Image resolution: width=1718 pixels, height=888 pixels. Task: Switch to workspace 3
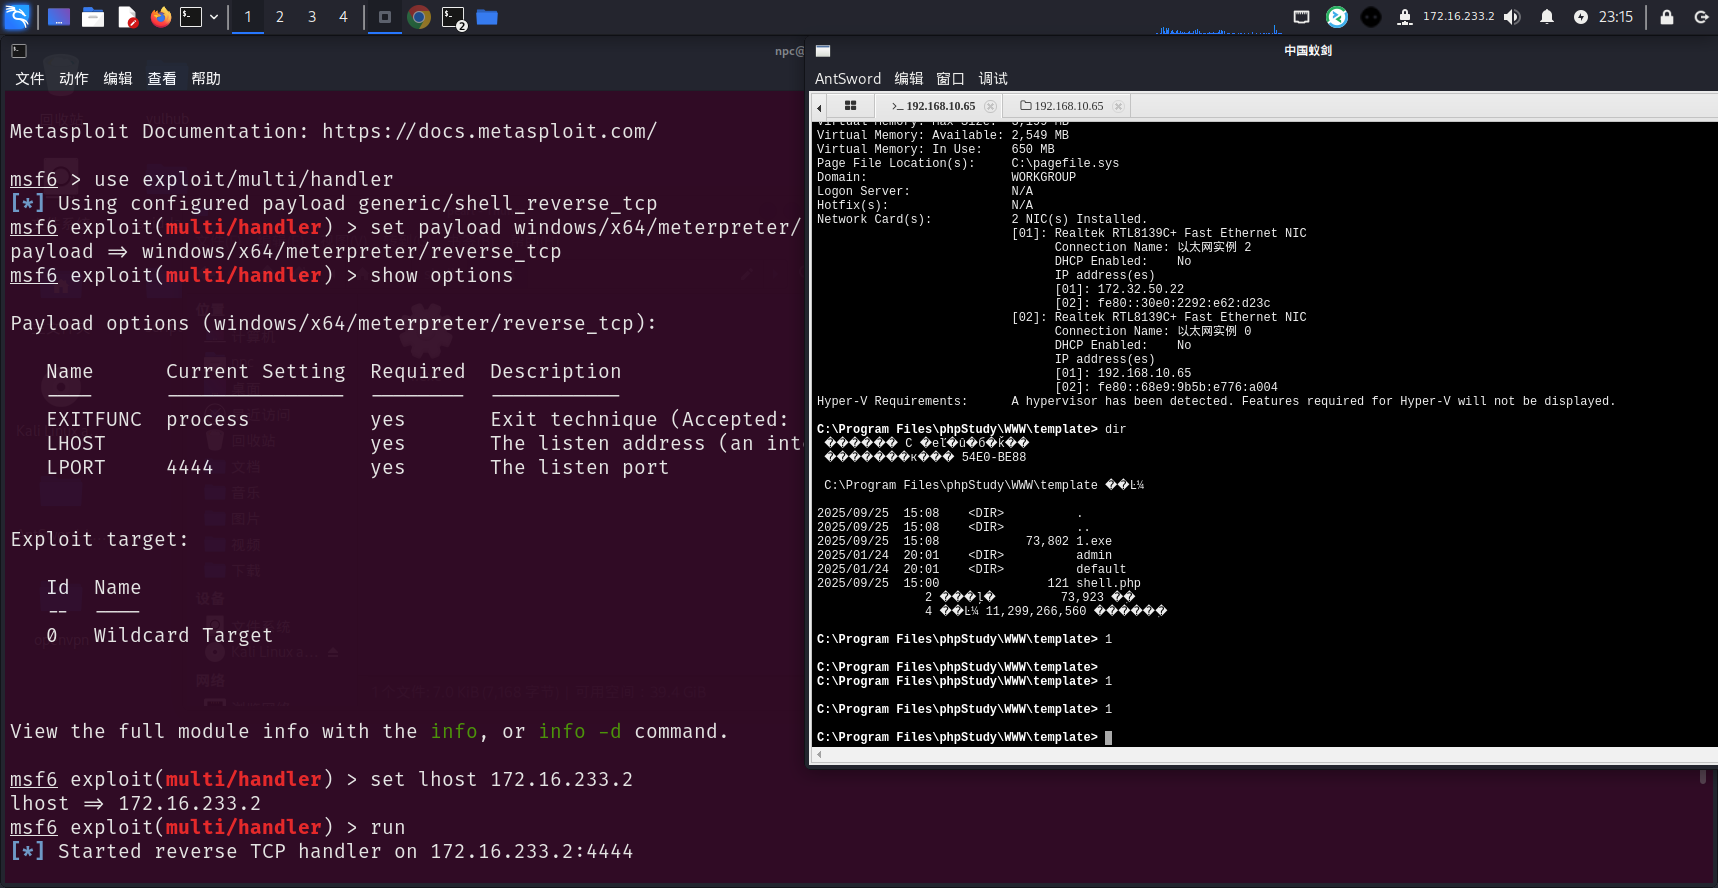pyautogui.click(x=312, y=17)
